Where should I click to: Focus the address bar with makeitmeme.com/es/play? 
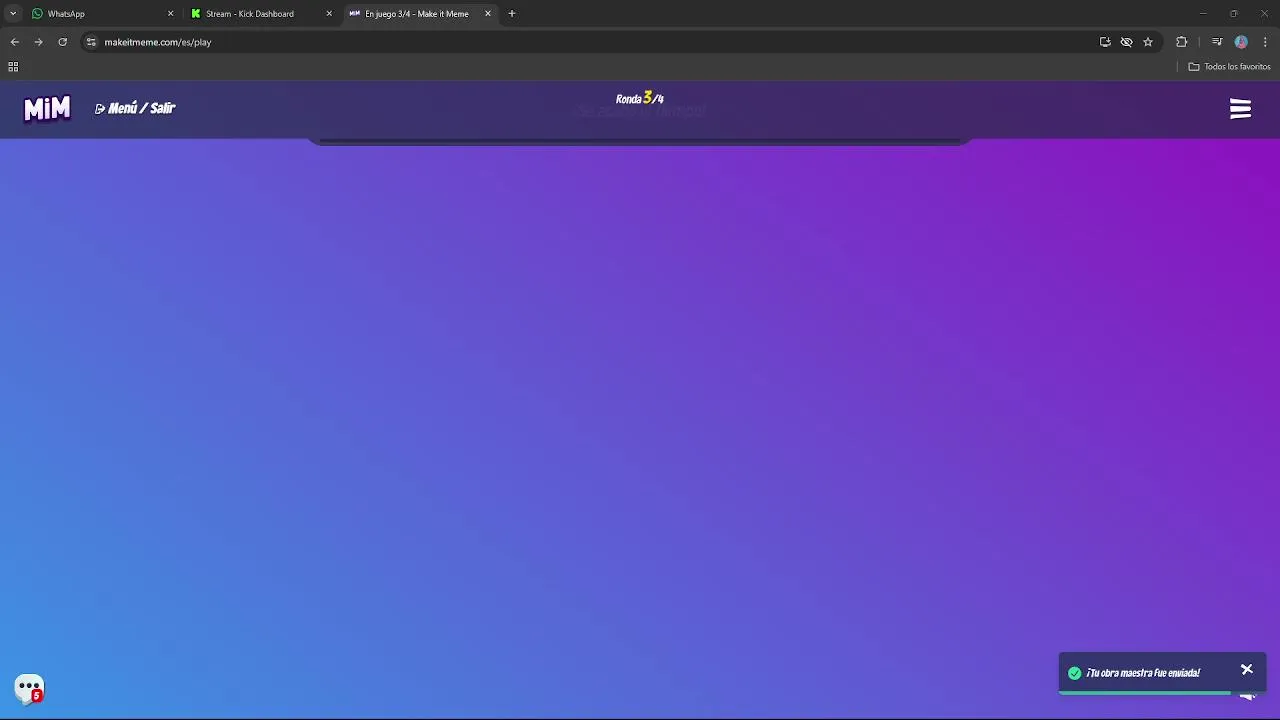(x=620, y=42)
